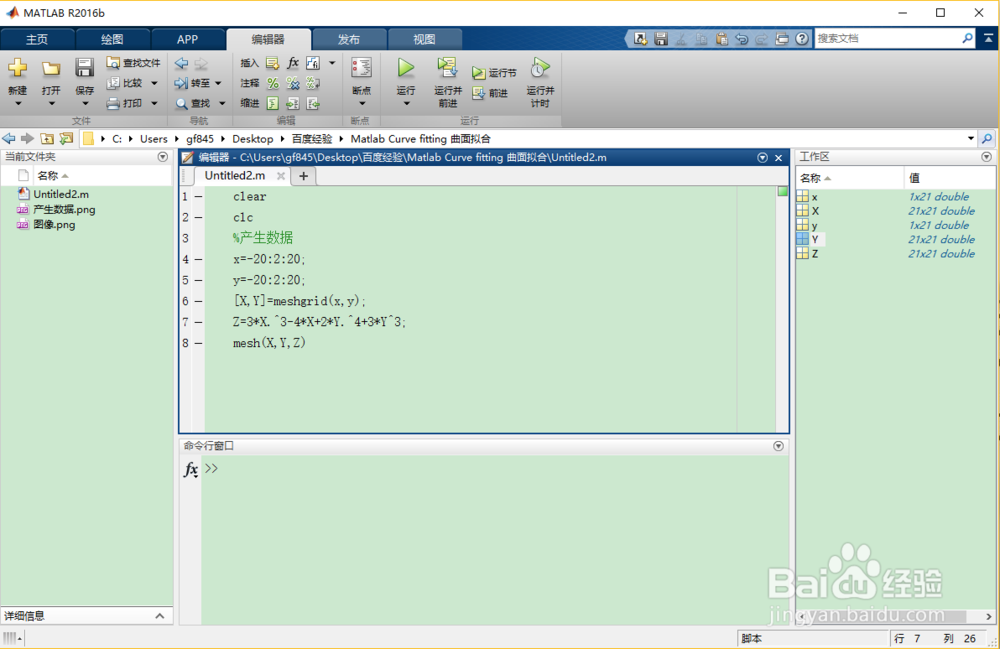The height and width of the screenshot is (649, 1000).
Task: Collapse the ribbon with the top-right arrow
Action: (989, 38)
